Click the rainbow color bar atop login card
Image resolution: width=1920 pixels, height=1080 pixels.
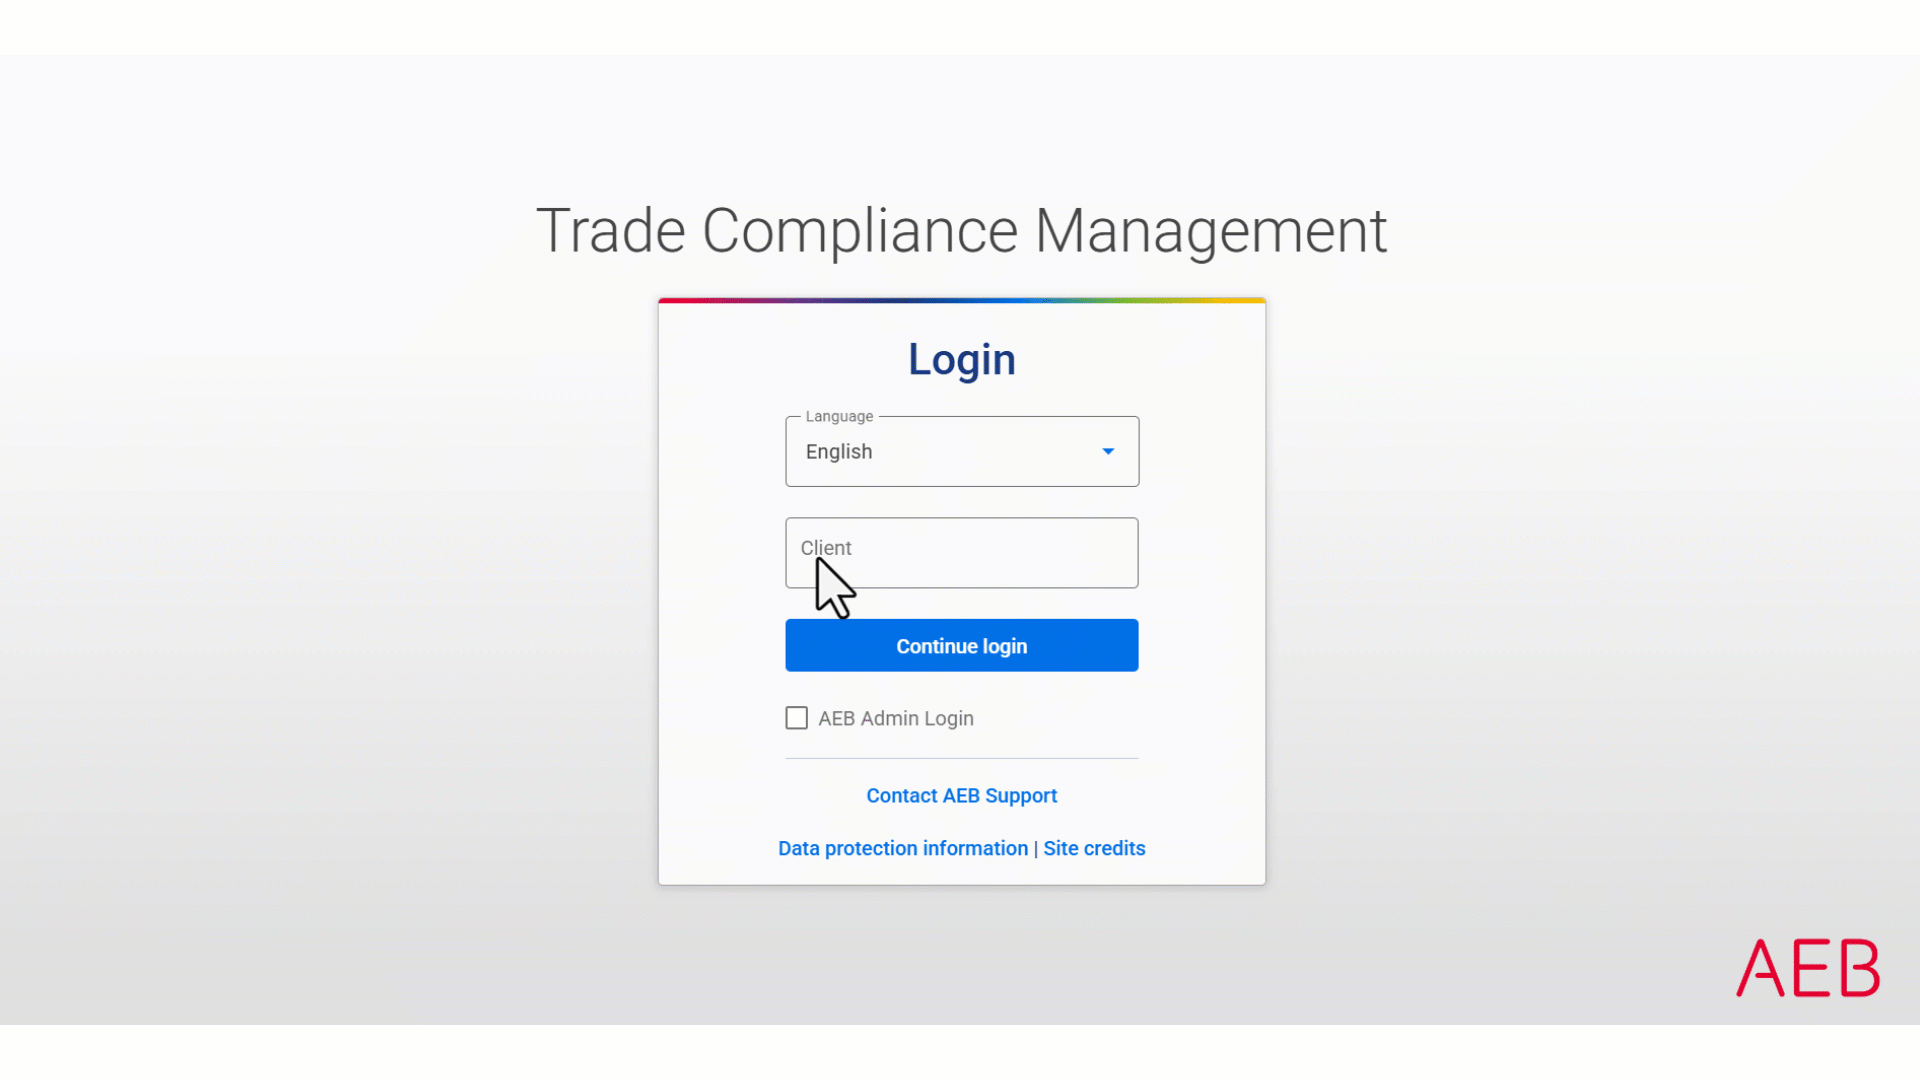tap(961, 300)
